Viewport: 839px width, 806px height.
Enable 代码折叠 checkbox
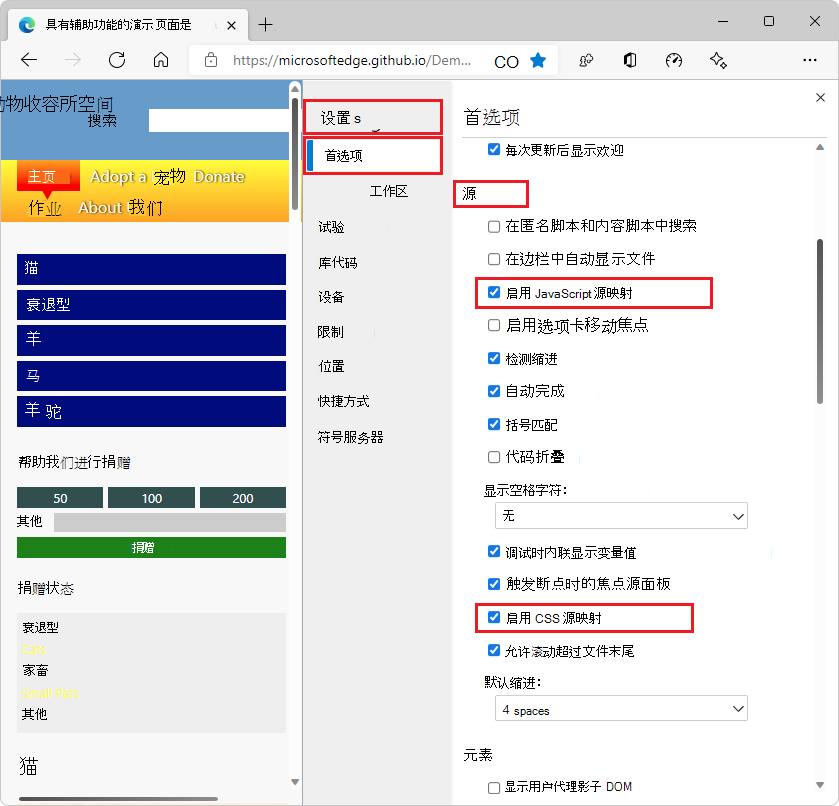[494, 457]
